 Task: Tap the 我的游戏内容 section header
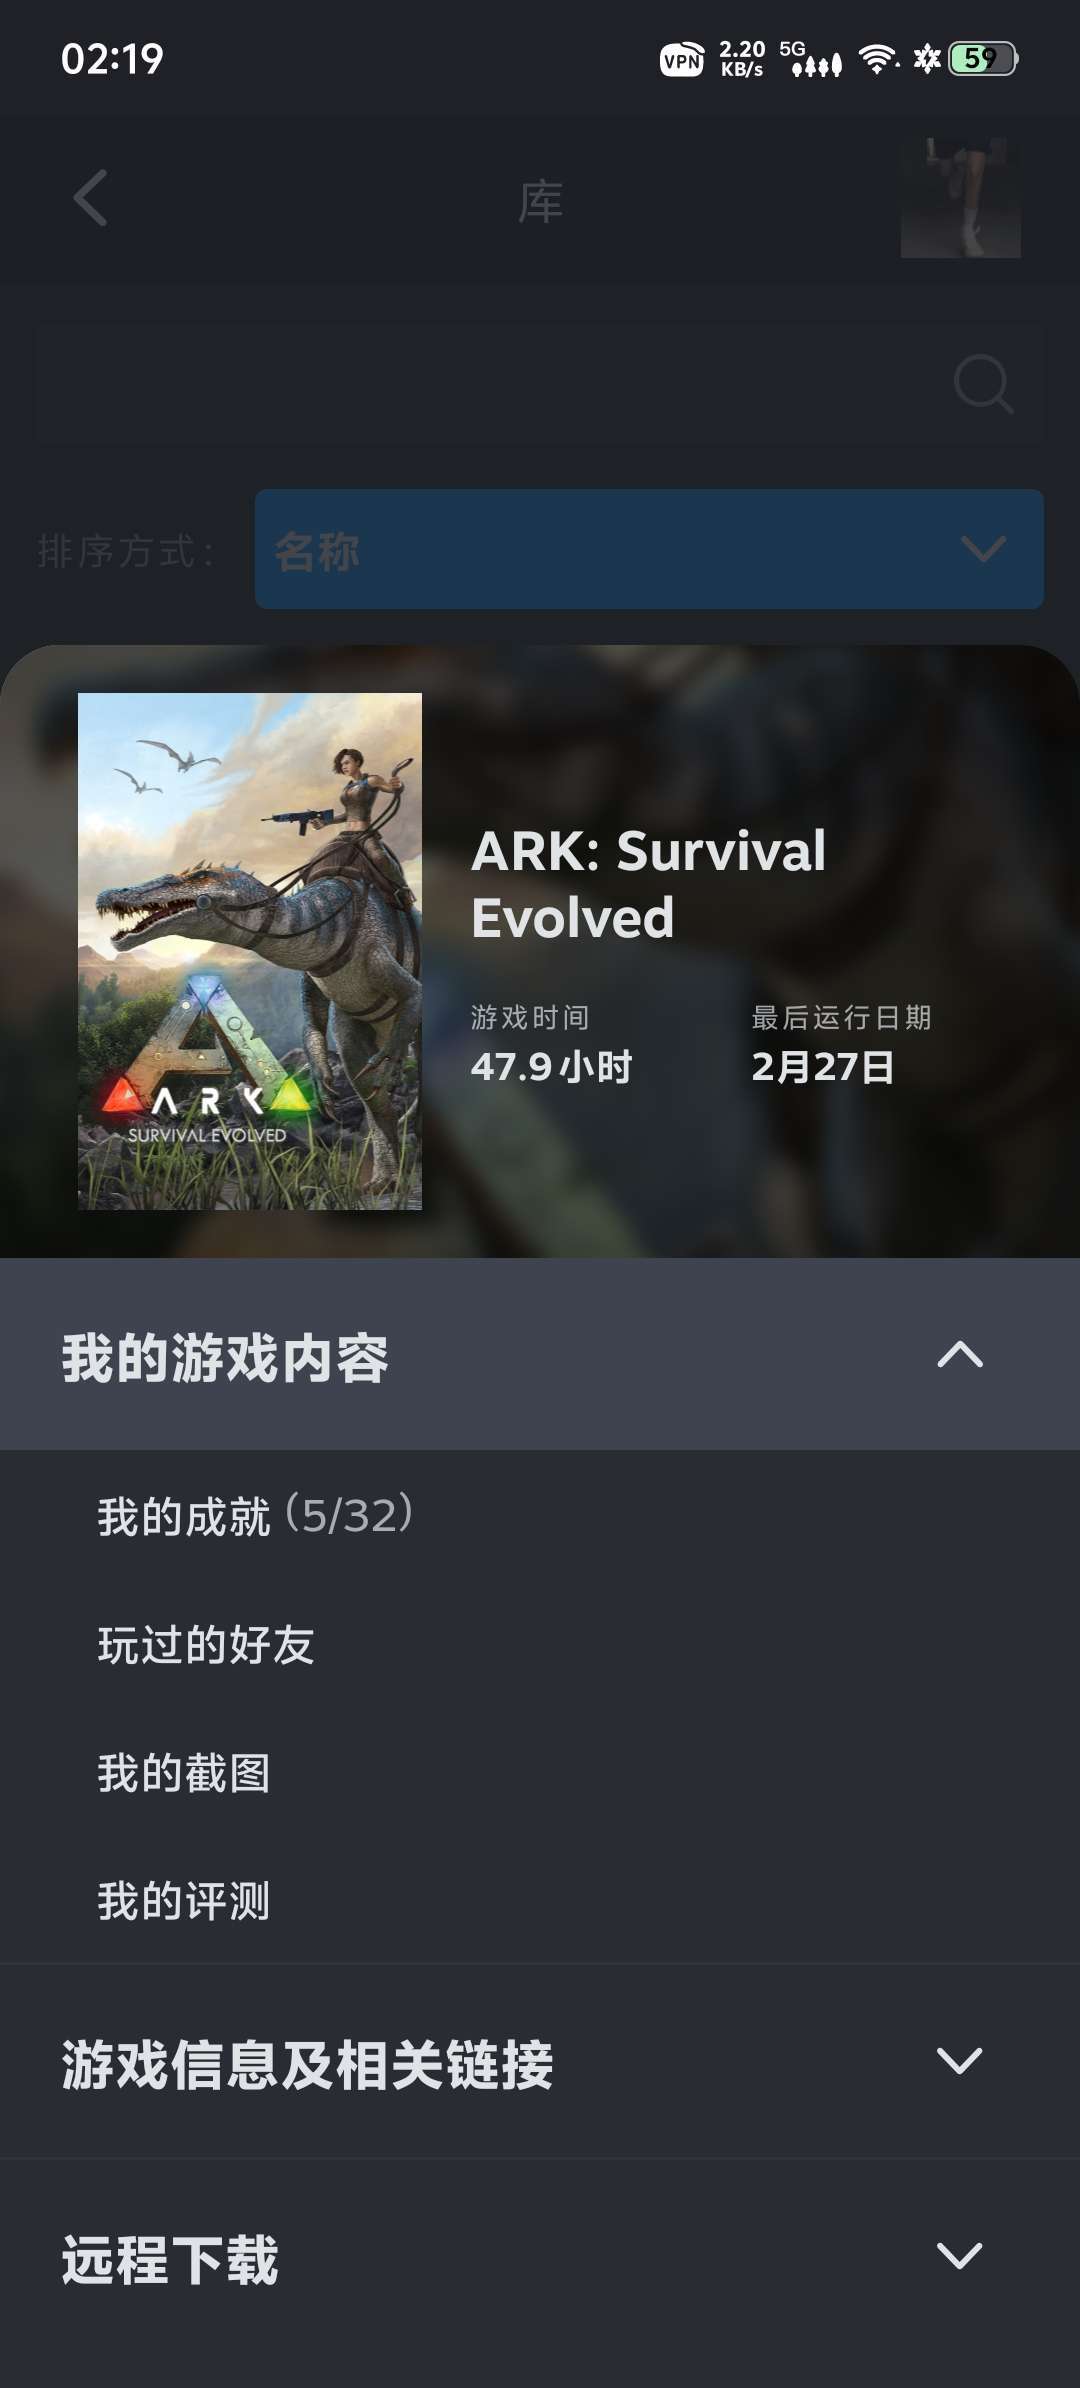click(540, 1354)
